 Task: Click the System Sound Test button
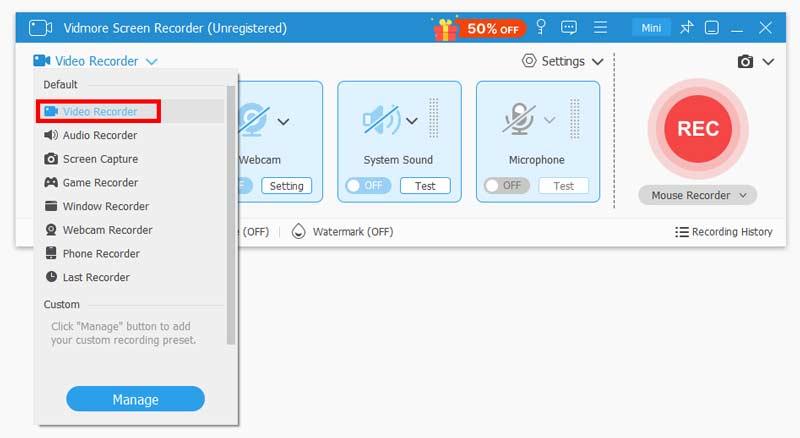click(x=425, y=186)
